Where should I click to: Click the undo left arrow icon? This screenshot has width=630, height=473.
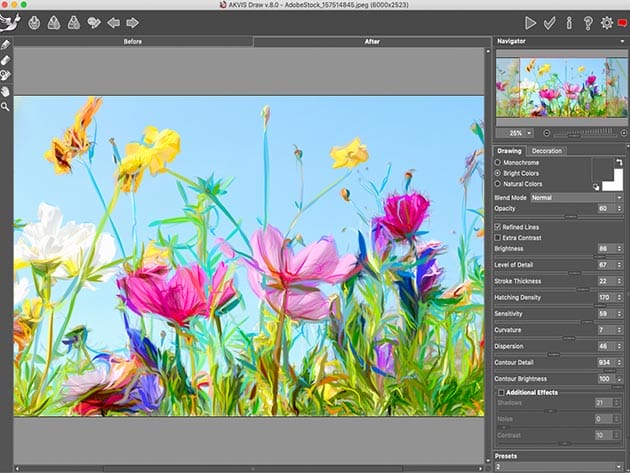[113, 22]
